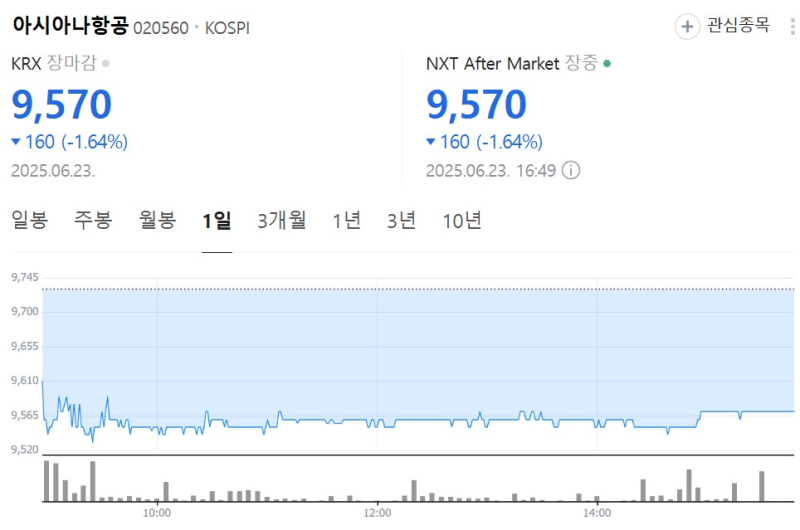Image resolution: width=800 pixels, height=530 pixels.
Task: Switch to the 월봉 monthly candle tab
Action: (x=157, y=220)
